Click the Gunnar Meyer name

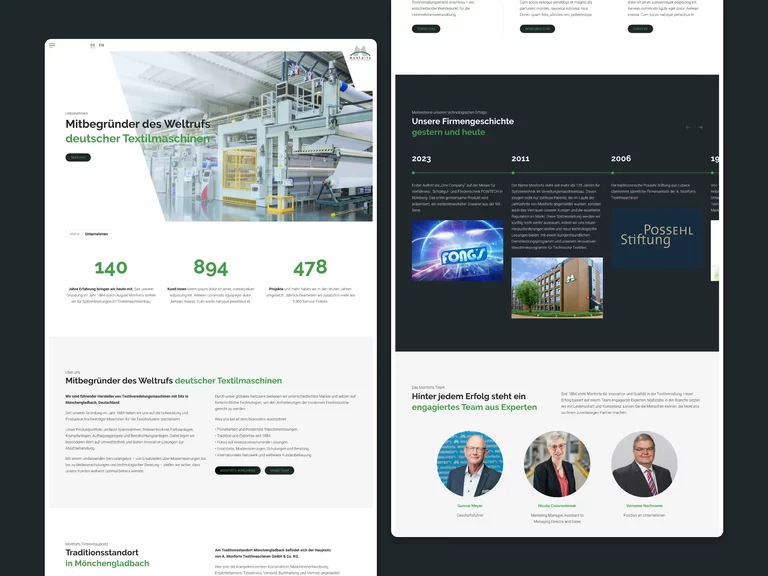[470, 505]
